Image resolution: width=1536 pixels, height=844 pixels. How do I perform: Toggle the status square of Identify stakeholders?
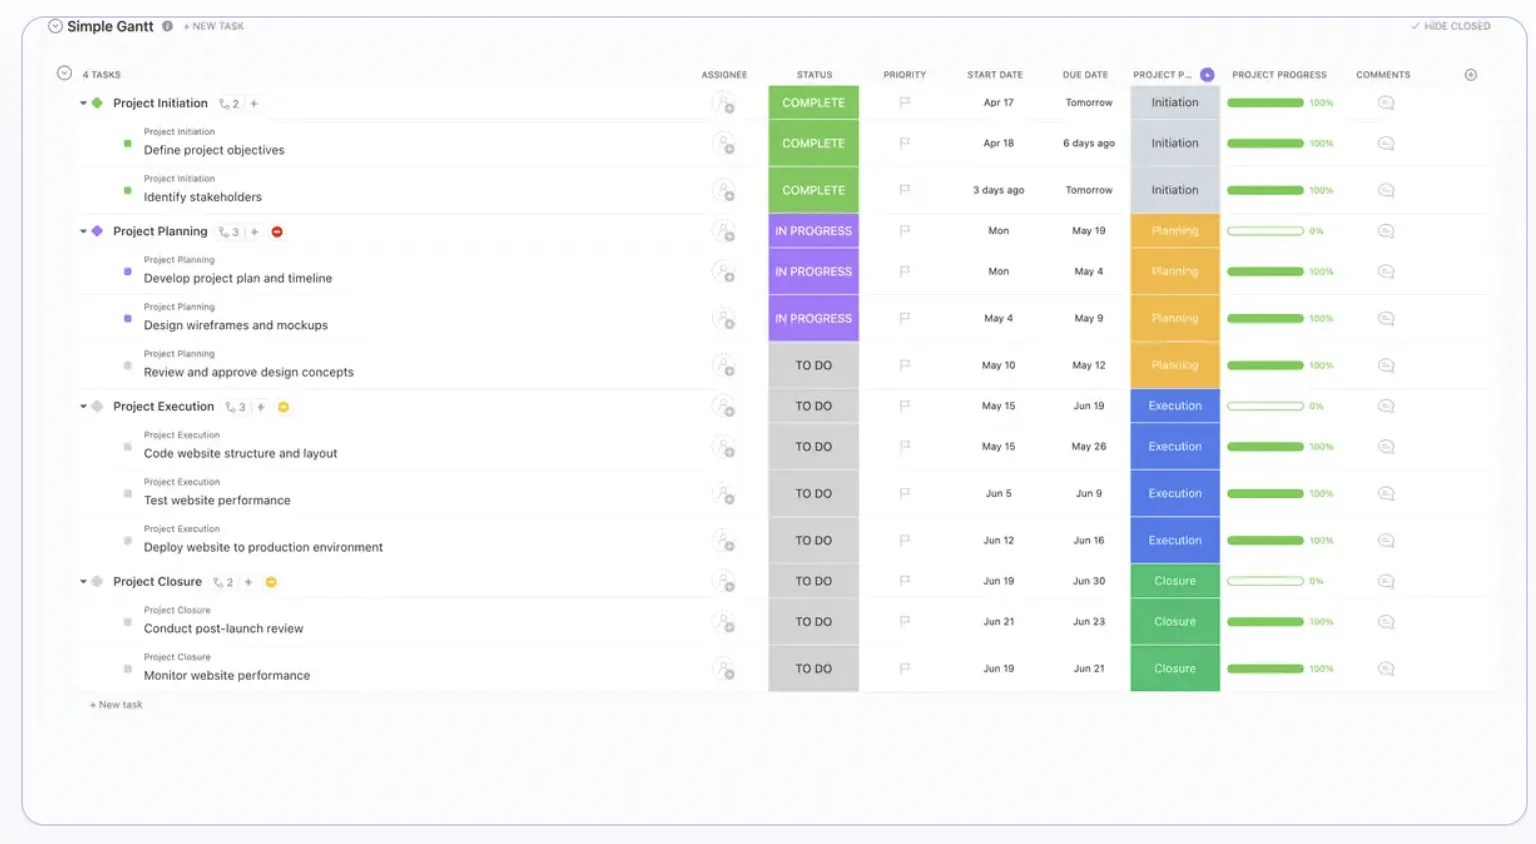[x=127, y=190]
